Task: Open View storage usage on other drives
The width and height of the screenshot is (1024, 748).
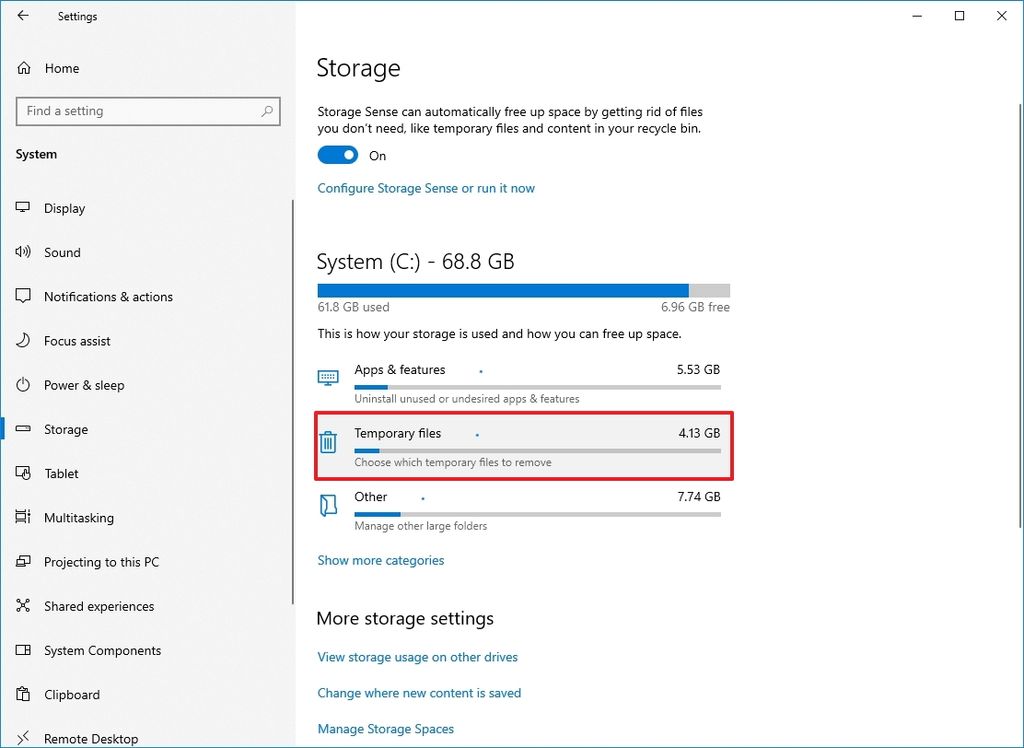Action: (417, 657)
